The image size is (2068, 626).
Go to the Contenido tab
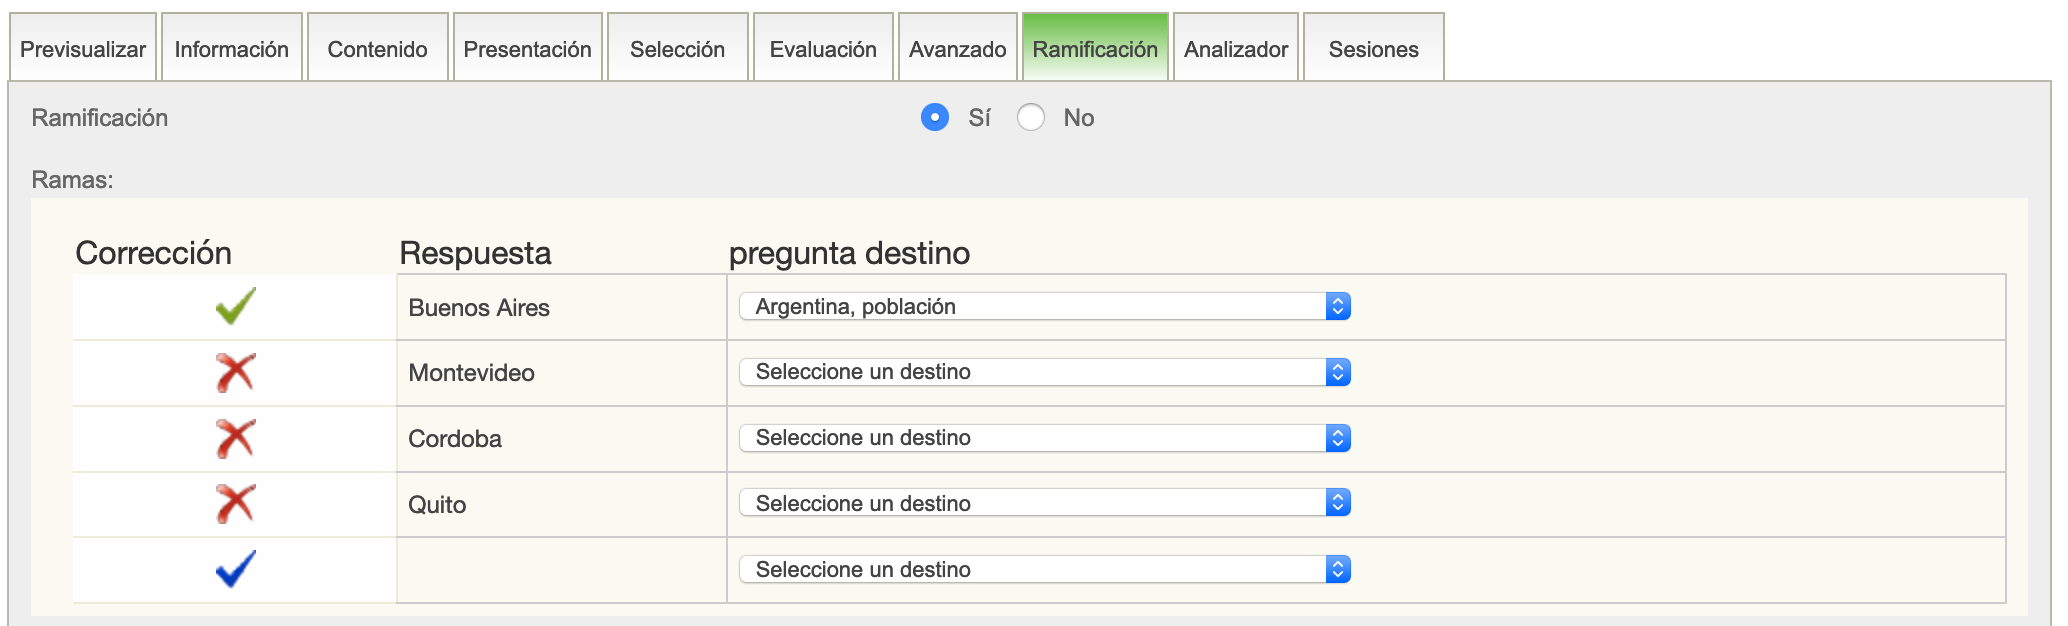[x=377, y=49]
